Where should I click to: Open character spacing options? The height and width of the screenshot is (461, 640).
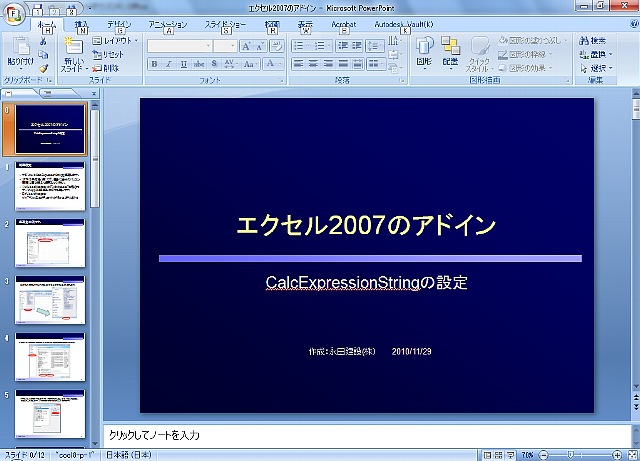click(230, 64)
